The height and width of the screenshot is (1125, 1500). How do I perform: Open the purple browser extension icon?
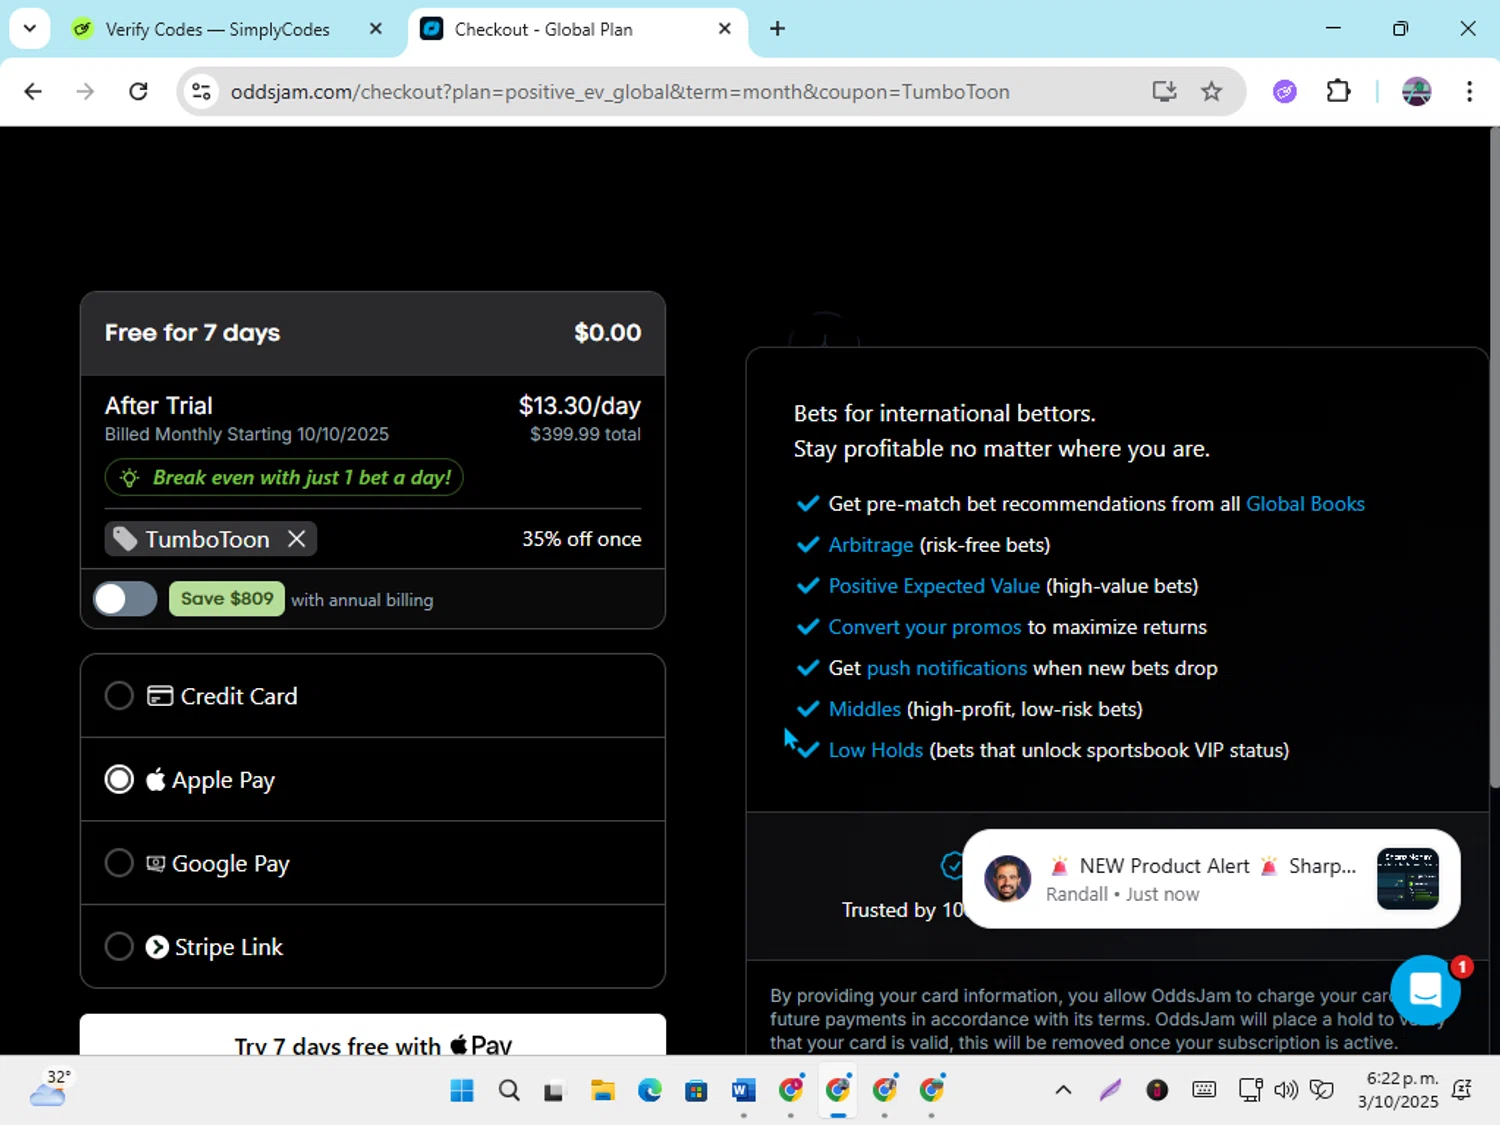(x=1285, y=92)
